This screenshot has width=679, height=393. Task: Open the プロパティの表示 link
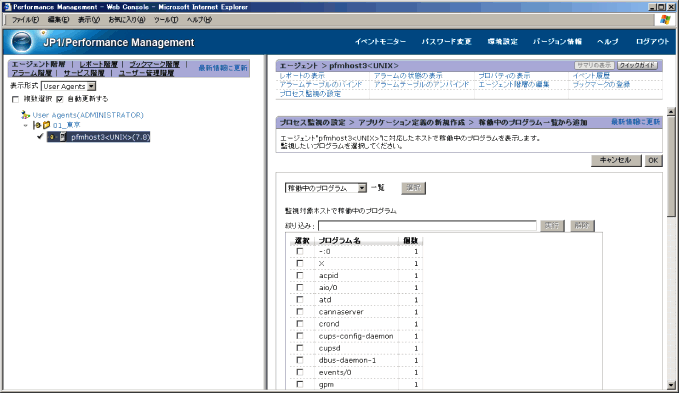[x=504, y=76]
